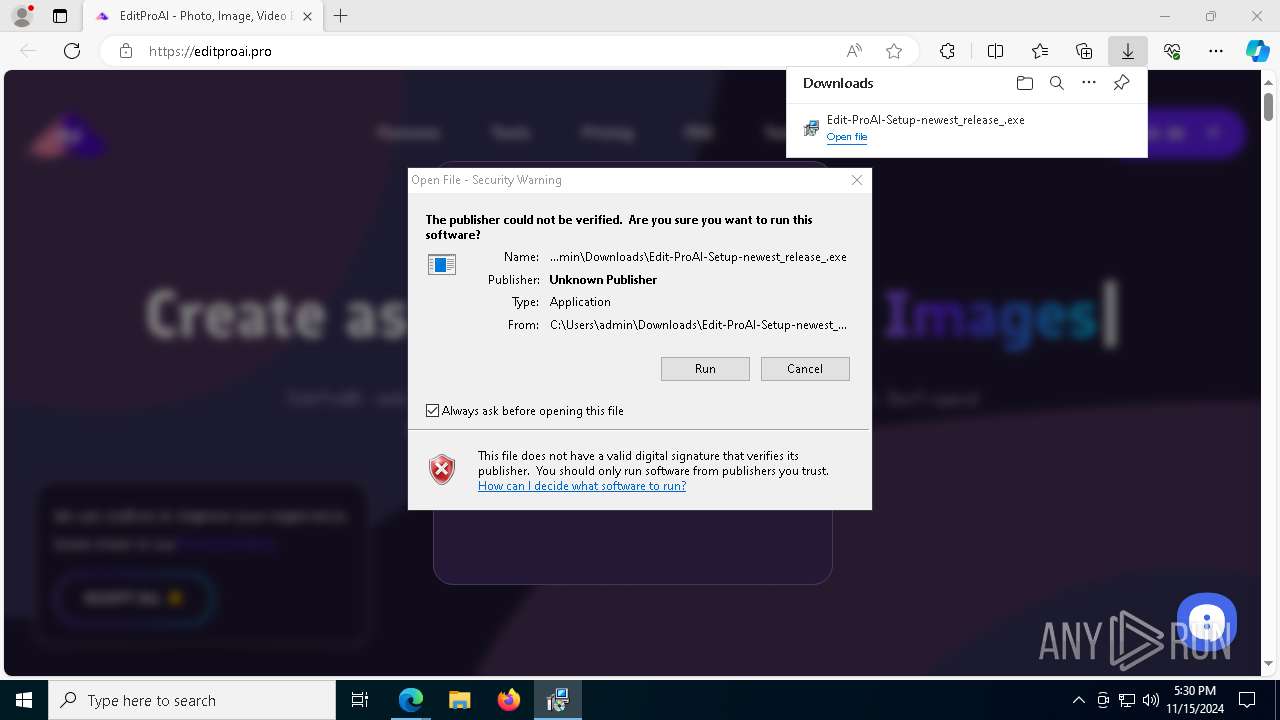1280x720 pixels.
Task: Click the network tray icon
Action: [x=1127, y=700]
